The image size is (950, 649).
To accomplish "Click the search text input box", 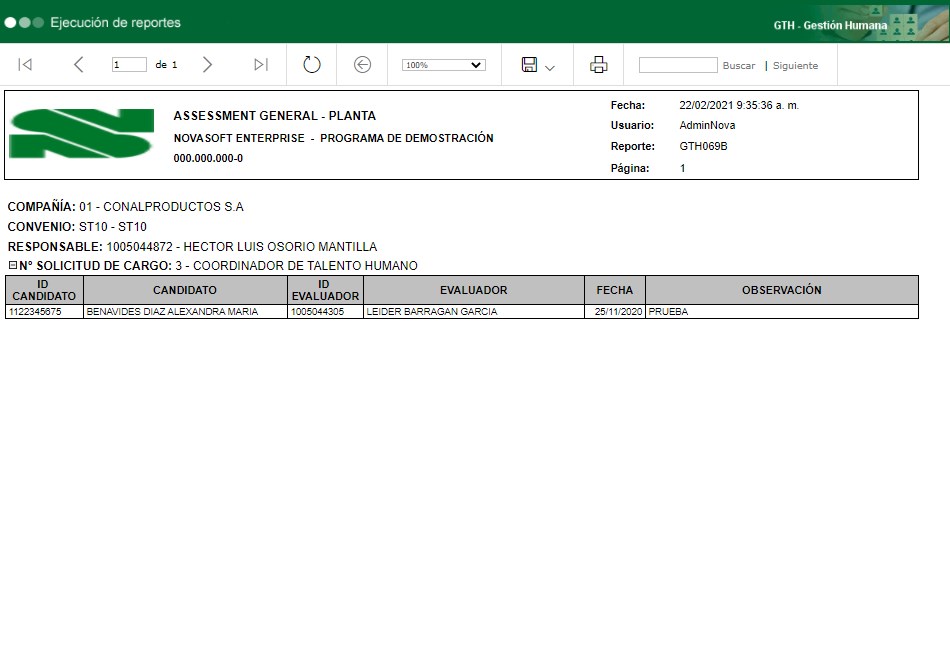I will tap(678, 65).
